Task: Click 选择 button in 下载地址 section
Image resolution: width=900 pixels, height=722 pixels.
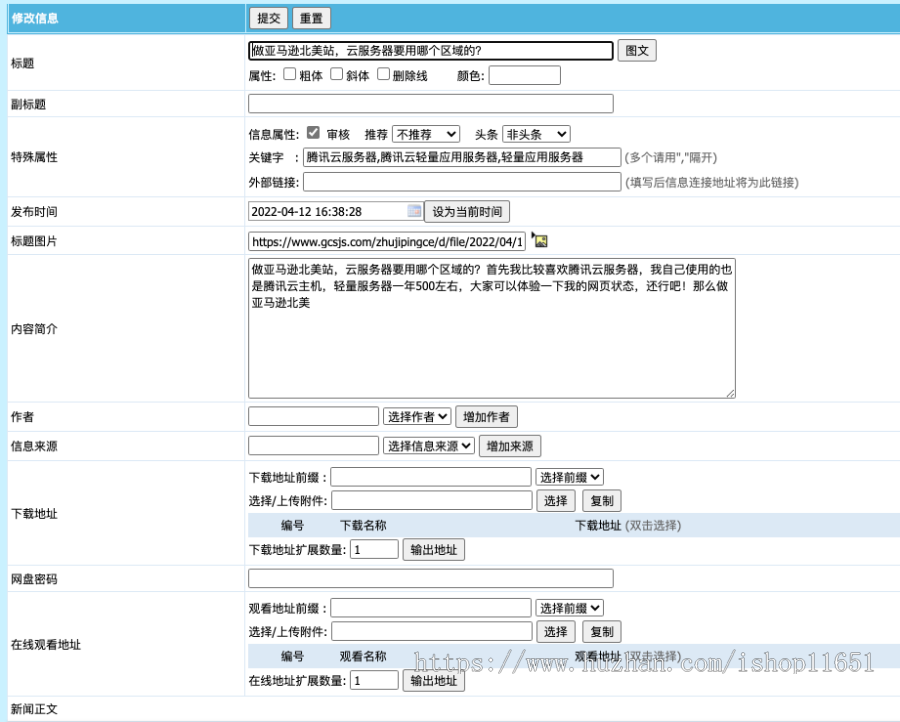Action: pos(556,500)
